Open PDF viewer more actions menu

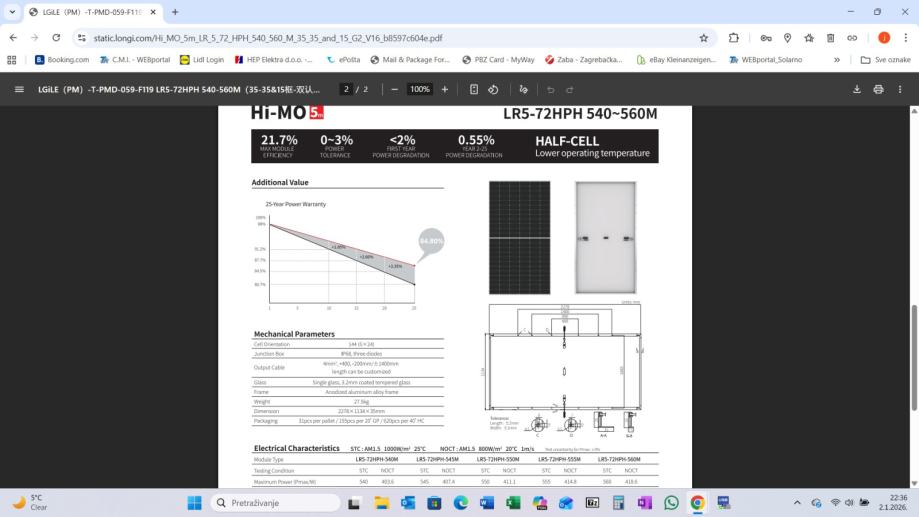900,89
